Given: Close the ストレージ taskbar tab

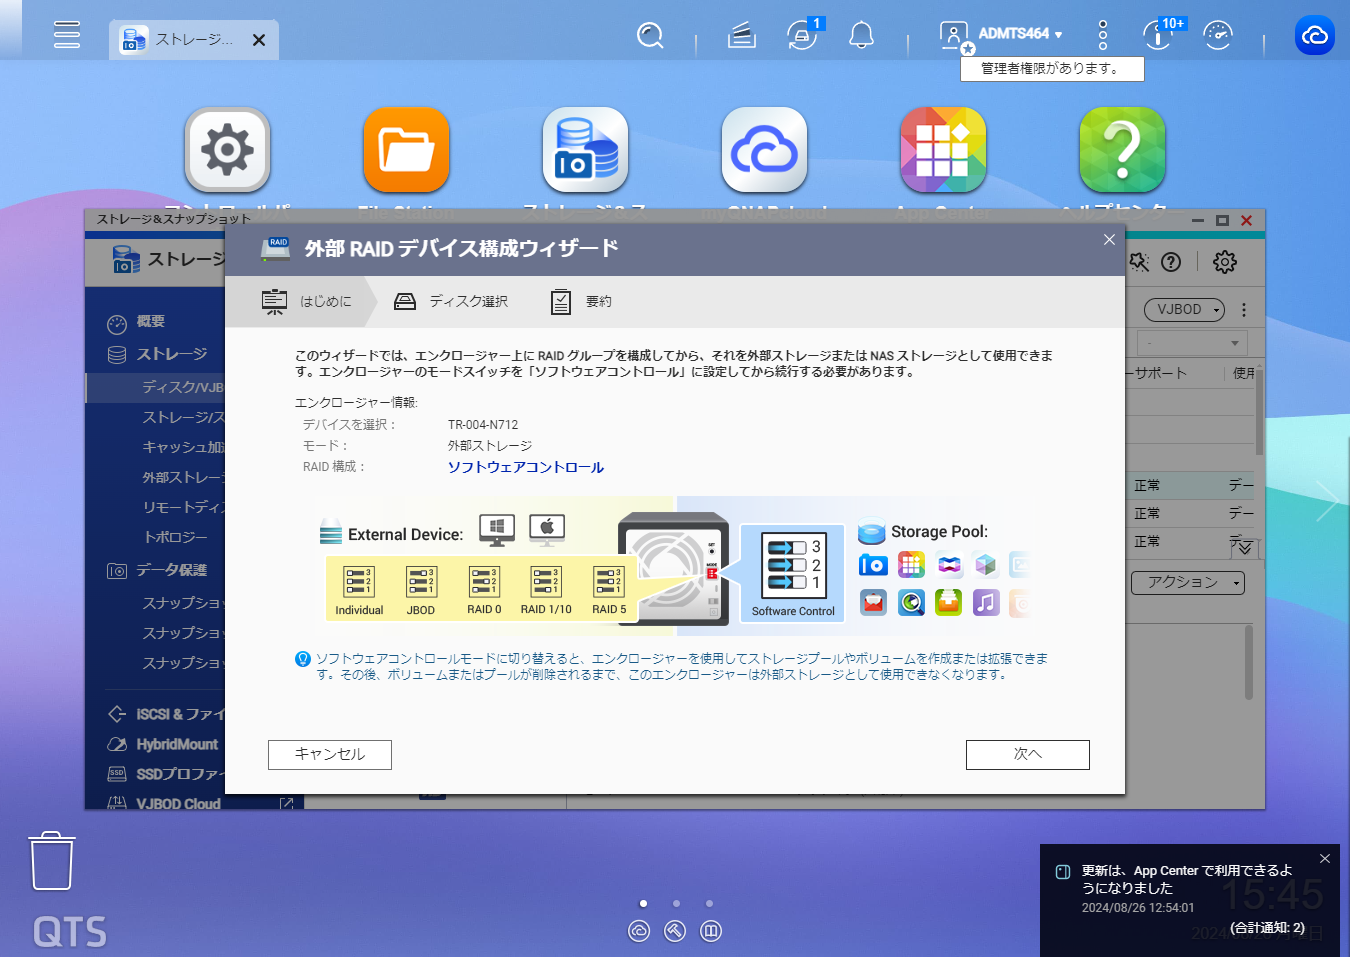Looking at the screenshot, I should [259, 40].
